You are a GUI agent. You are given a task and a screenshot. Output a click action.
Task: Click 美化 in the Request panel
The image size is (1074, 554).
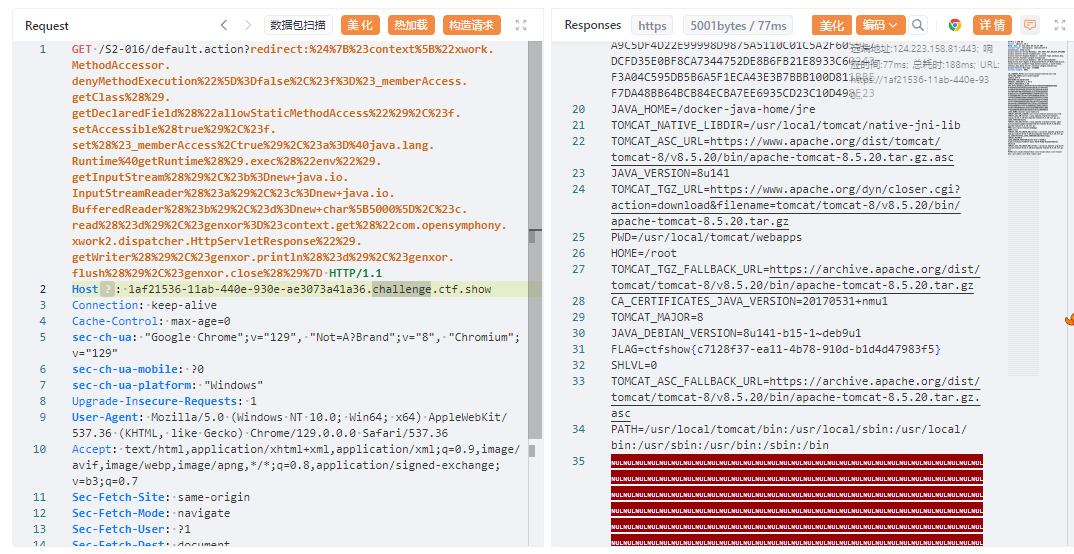point(360,25)
